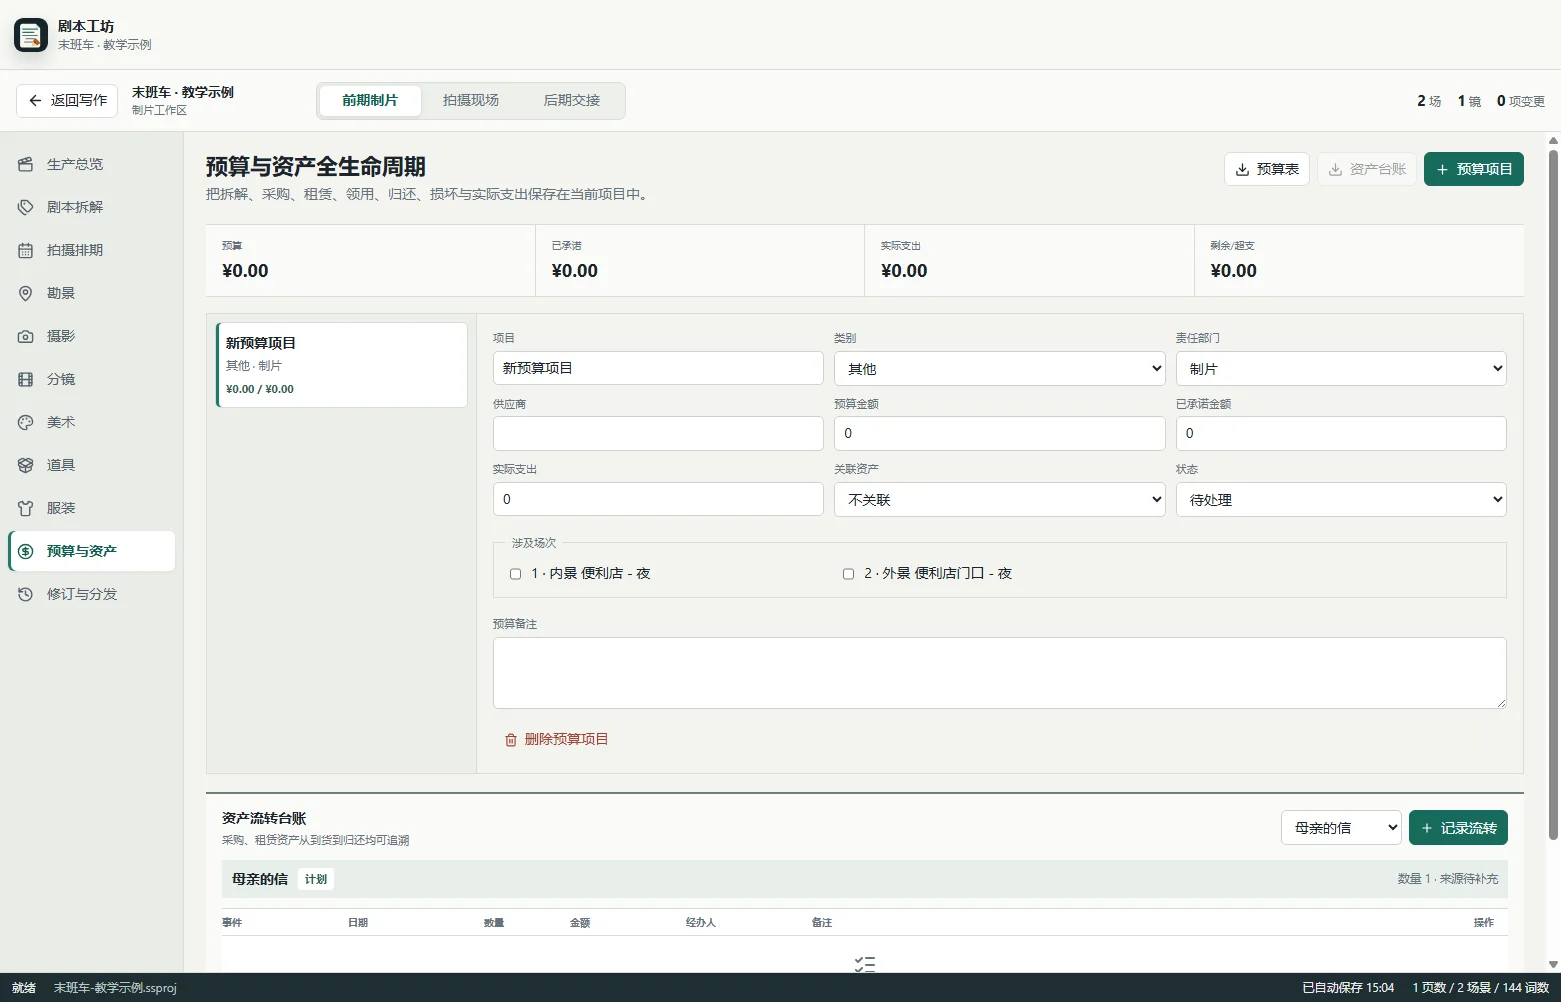Open 剧本拆解 tag icon in sidebar
The image size is (1561, 1002).
[x=26, y=207]
